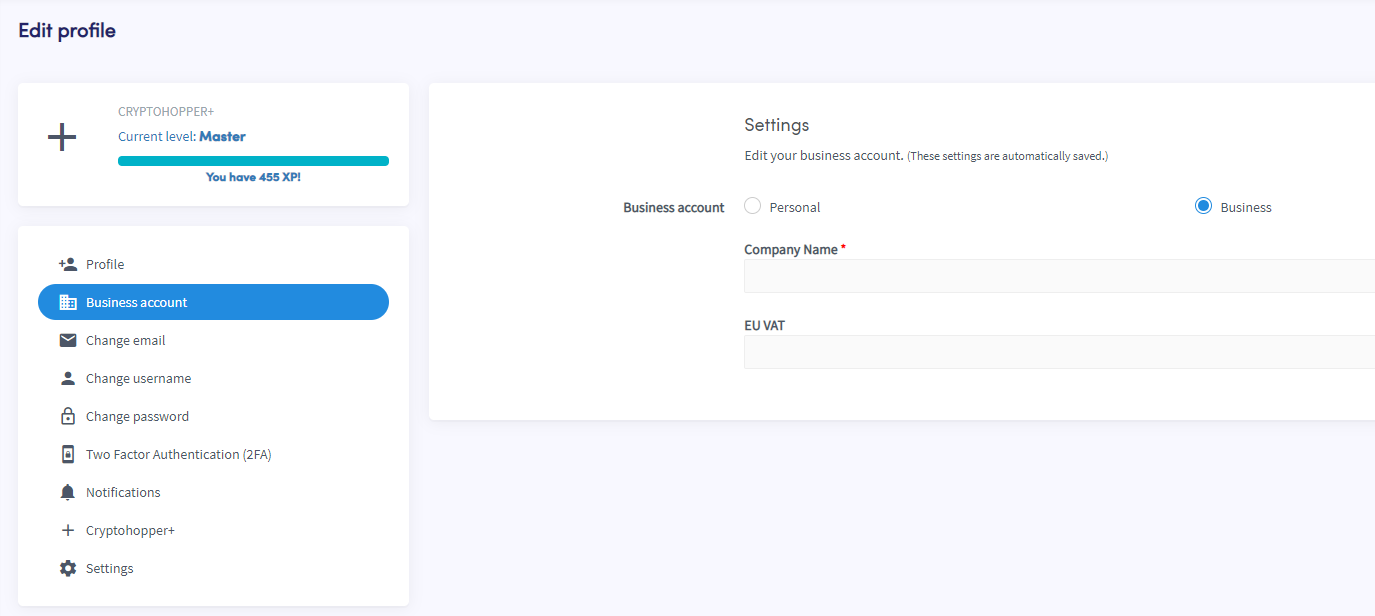The image size is (1375, 616).
Task: Open the Profile menu item
Action: [213, 264]
